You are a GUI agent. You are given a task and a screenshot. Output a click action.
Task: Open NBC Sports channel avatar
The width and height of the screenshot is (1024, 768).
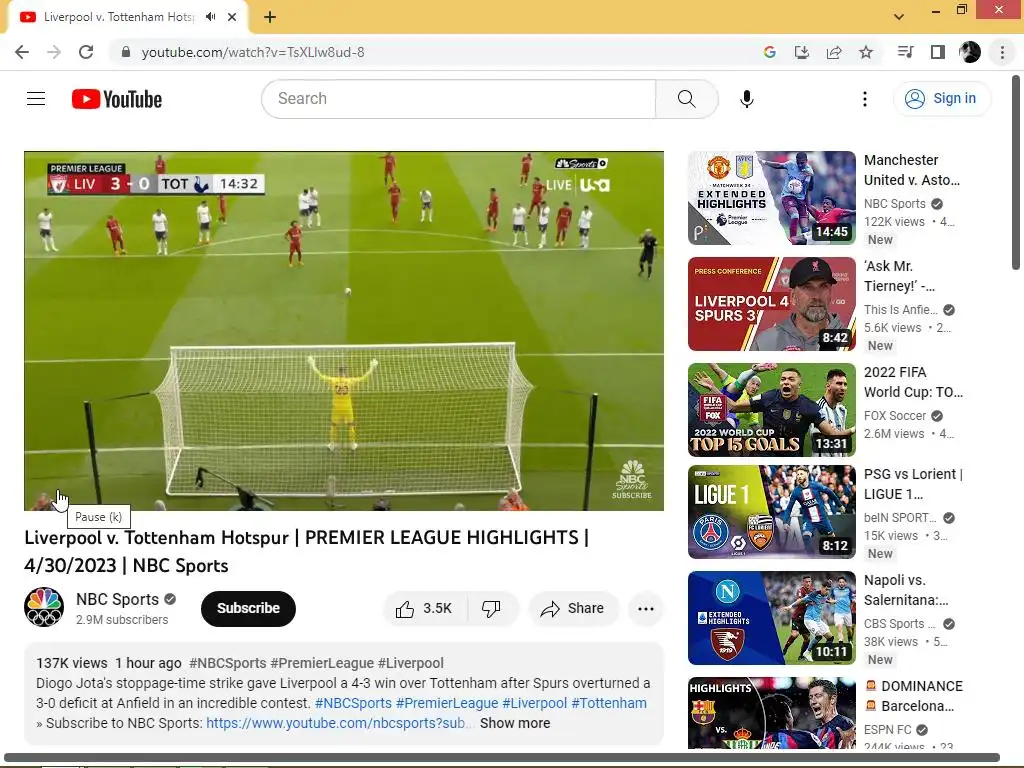[44, 607]
